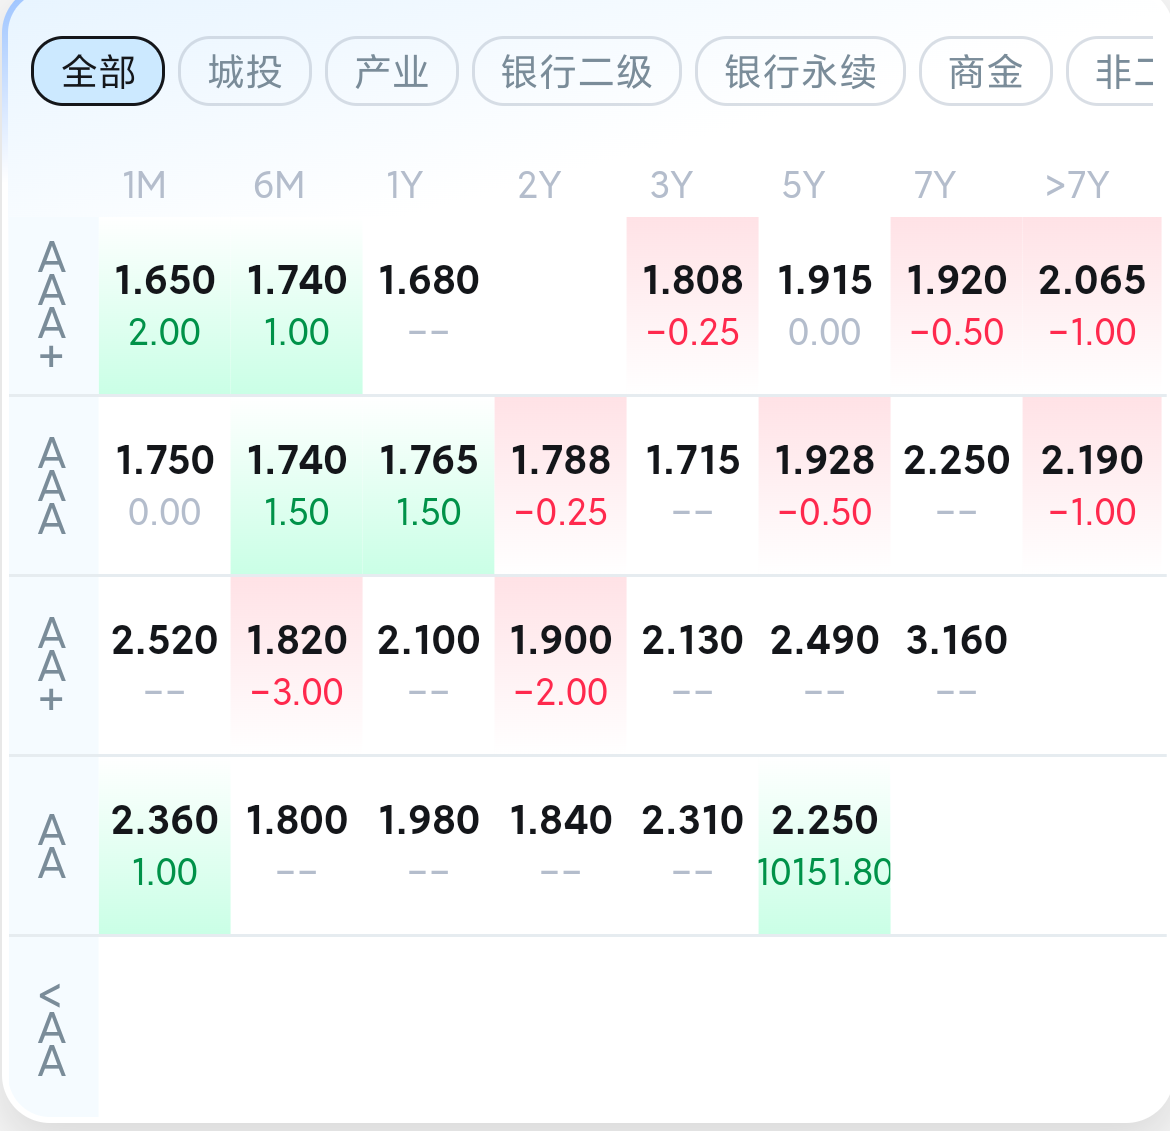
Task: Select the 银行二级 tab
Action: [576, 72]
